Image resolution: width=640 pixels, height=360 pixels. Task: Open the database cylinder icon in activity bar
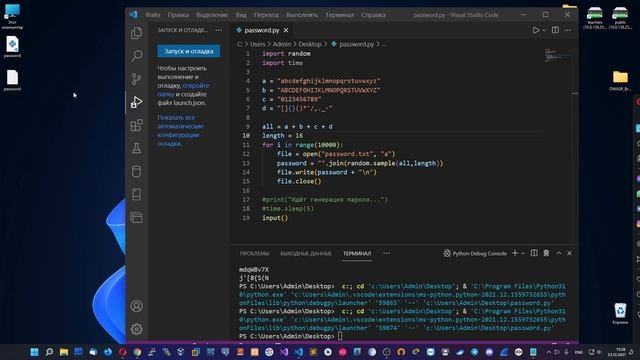(x=137, y=171)
